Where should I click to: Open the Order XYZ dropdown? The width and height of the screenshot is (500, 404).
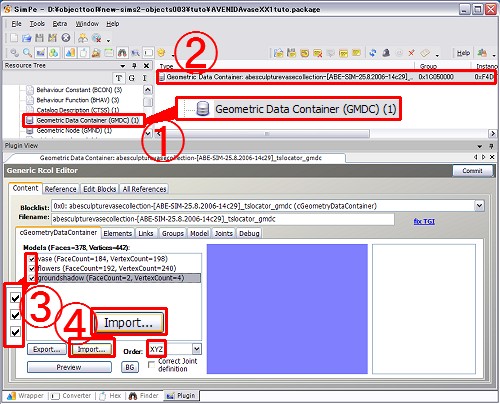[197, 349]
